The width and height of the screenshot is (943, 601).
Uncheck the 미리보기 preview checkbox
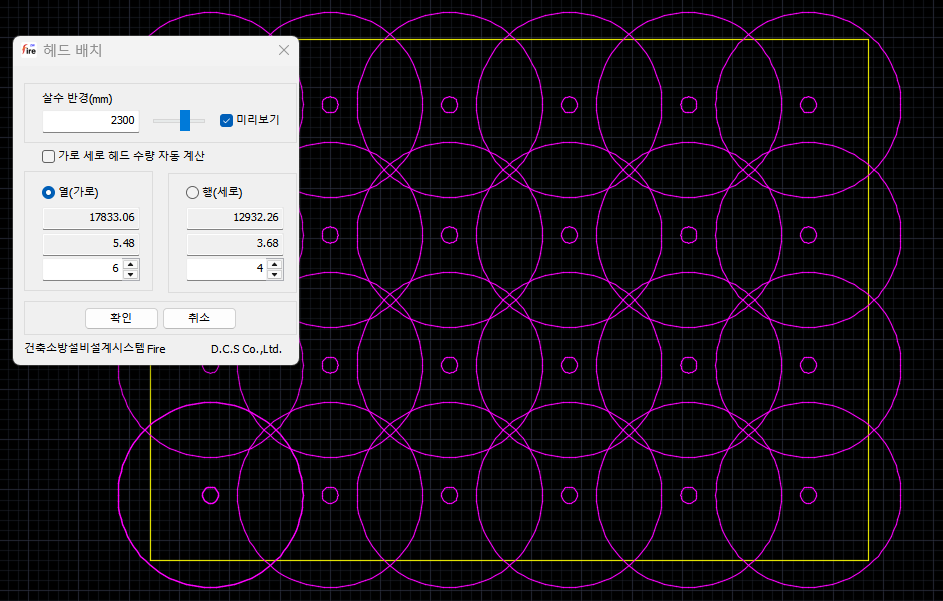pos(226,120)
